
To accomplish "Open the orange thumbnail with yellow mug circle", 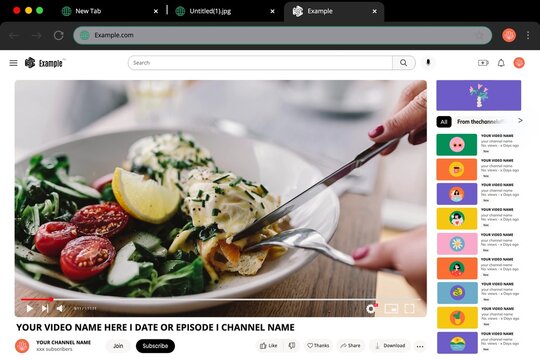I will (x=457, y=169).
